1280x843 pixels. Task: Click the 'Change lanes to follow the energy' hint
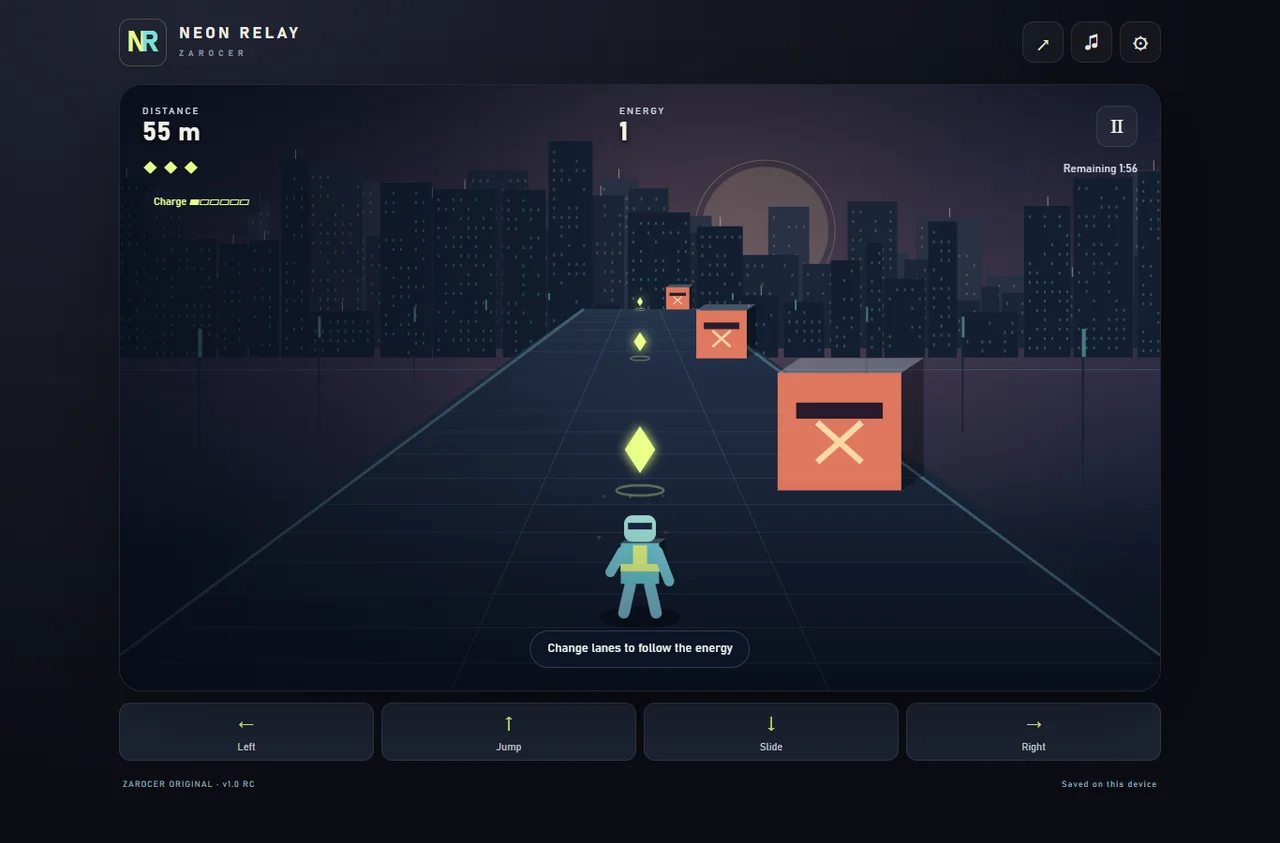pyautogui.click(x=640, y=648)
